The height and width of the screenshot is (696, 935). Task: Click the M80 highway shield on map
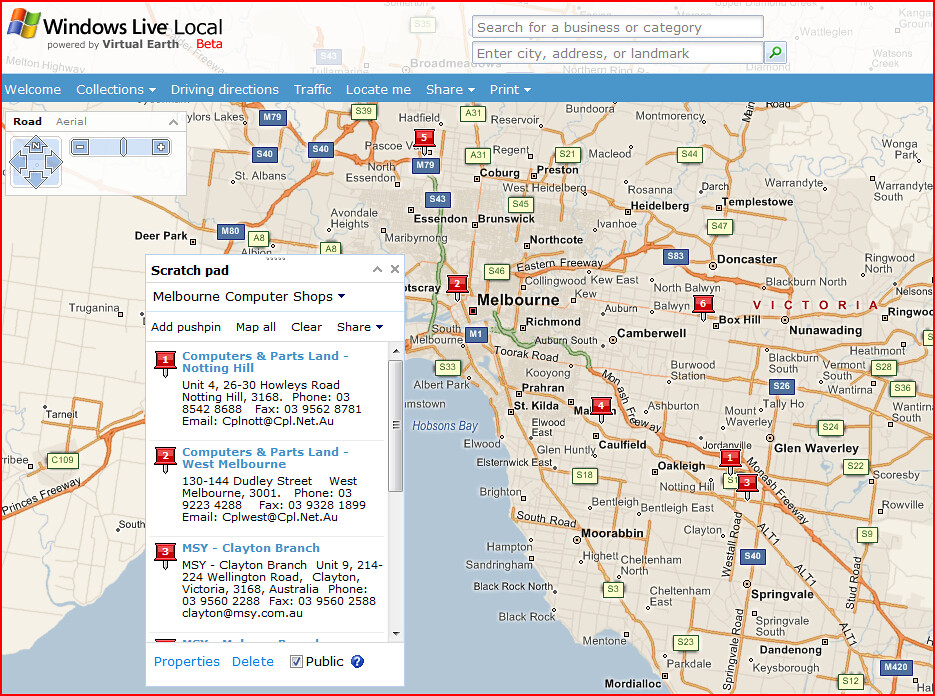coord(230,231)
